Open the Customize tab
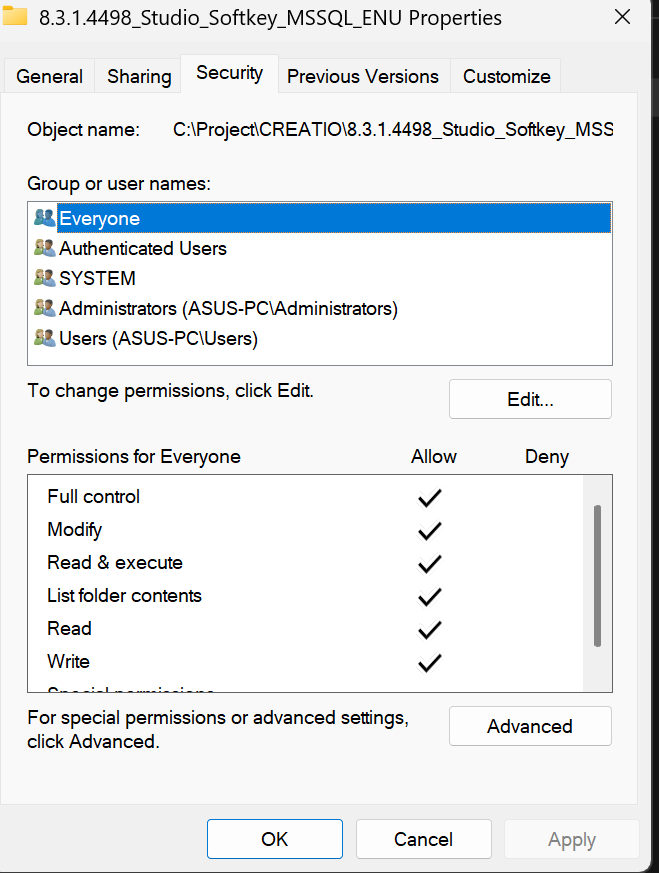The height and width of the screenshot is (873, 659). (x=507, y=76)
